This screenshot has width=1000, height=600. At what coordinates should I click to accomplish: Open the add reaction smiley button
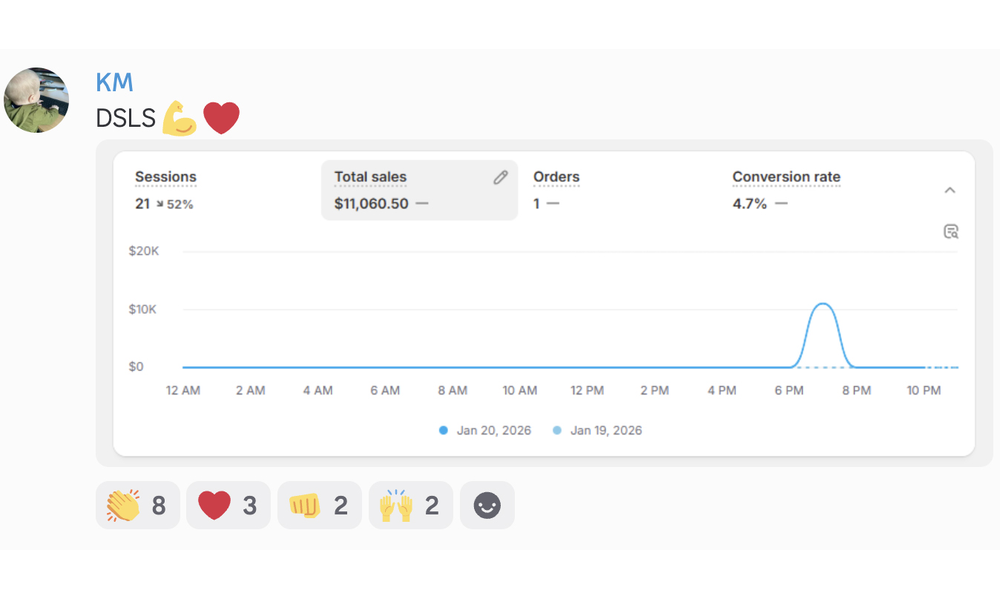click(x=487, y=506)
